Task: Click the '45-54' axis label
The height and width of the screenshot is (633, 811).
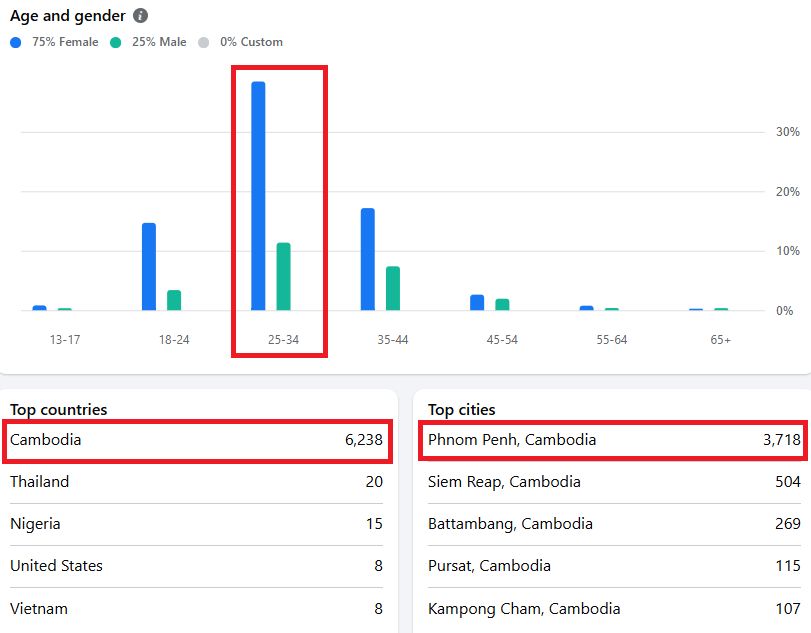Action: point(502,340)
